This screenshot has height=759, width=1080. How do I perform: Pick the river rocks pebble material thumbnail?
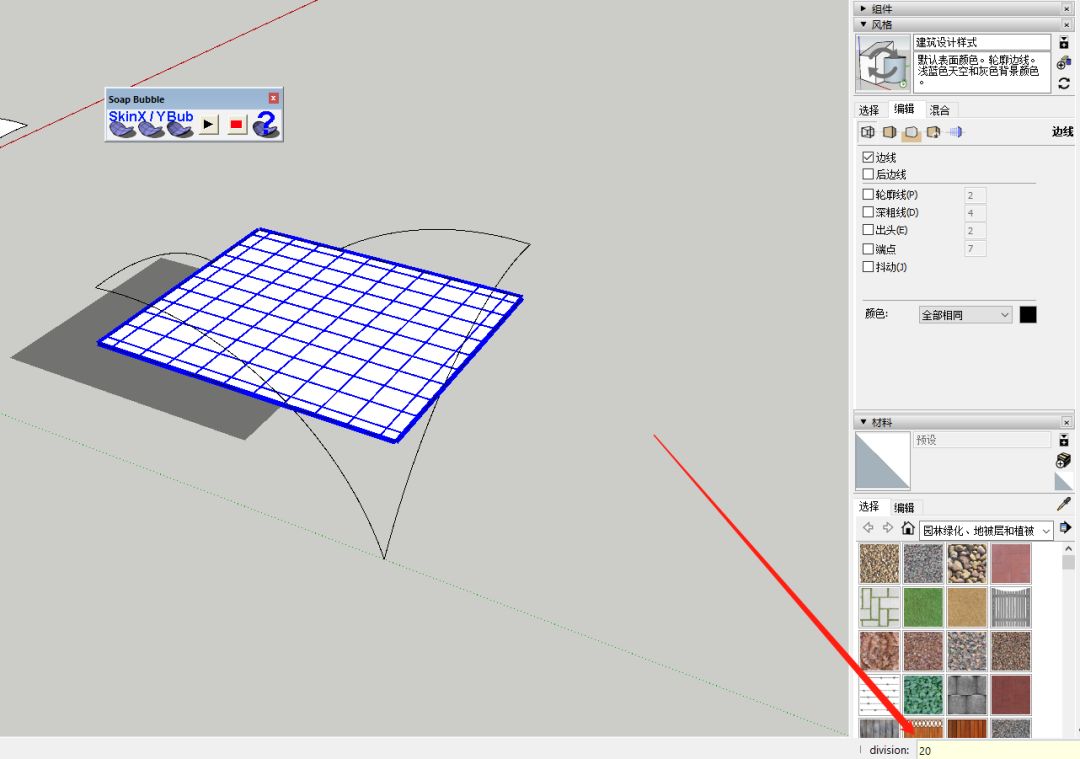pyautogui.click(x=967, y=563)
